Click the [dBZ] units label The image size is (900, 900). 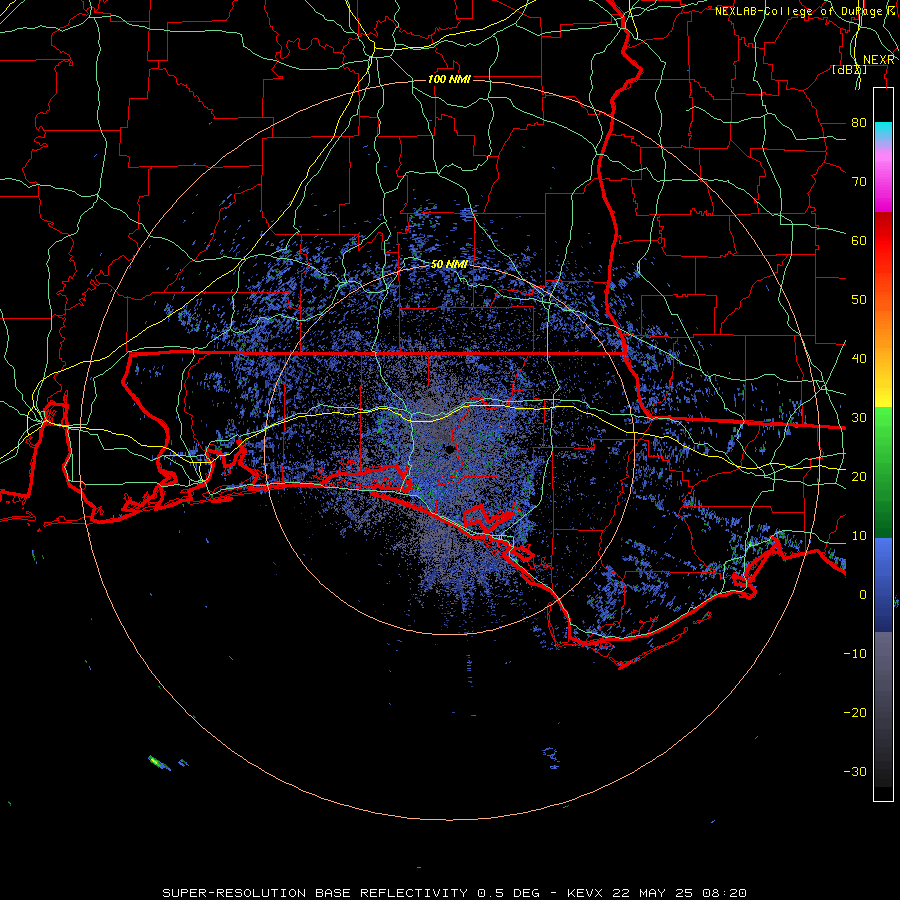pyautogui.click(x=849, y=70)
